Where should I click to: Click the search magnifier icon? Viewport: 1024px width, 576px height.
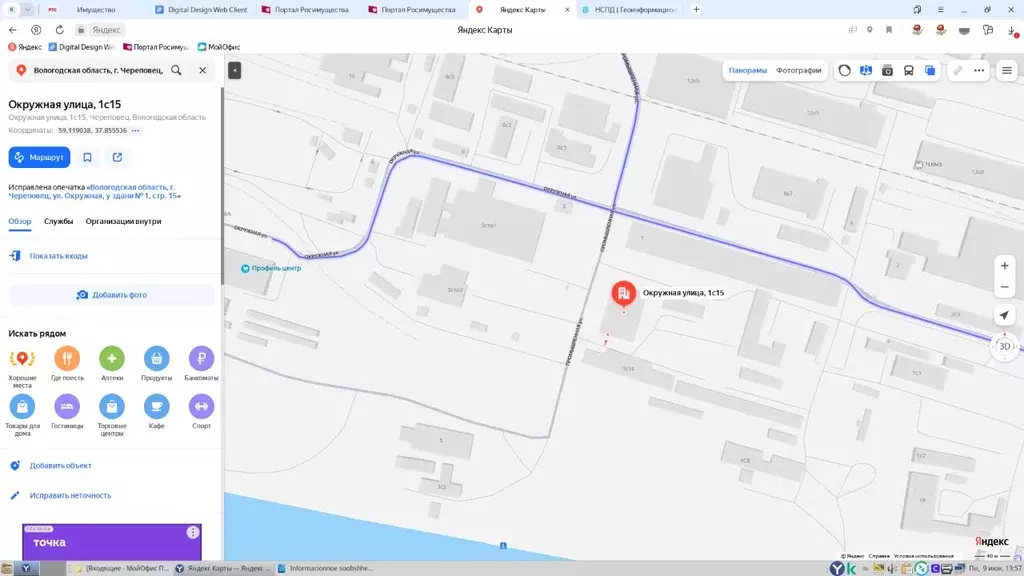click(176, 70)
